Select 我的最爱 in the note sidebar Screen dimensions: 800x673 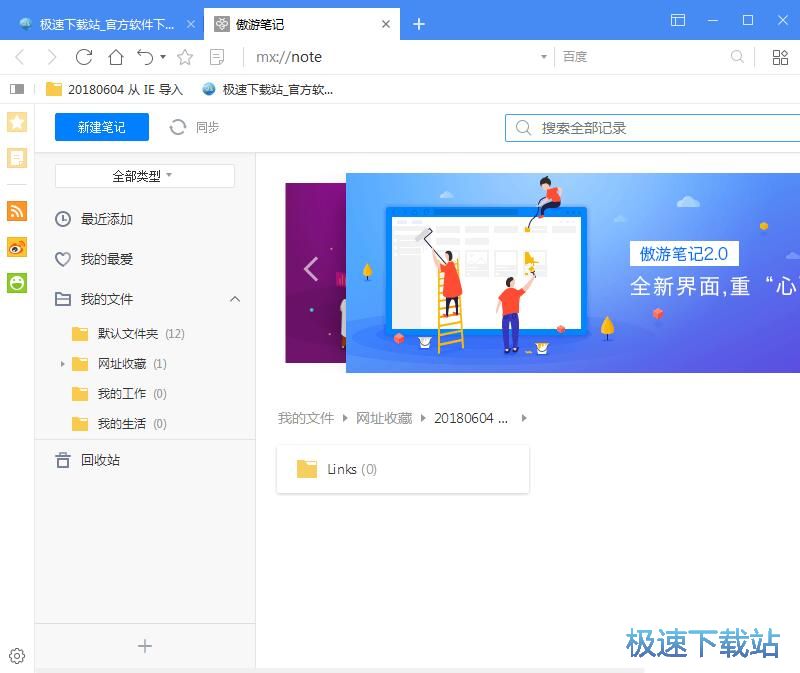point(144,259)
